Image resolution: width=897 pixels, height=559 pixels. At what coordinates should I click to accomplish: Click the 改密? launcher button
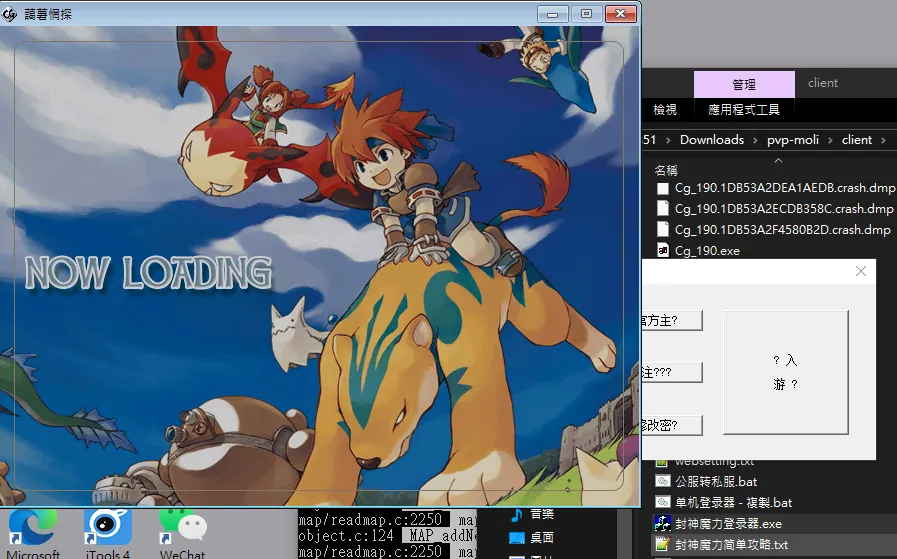(x=672, y=425)
